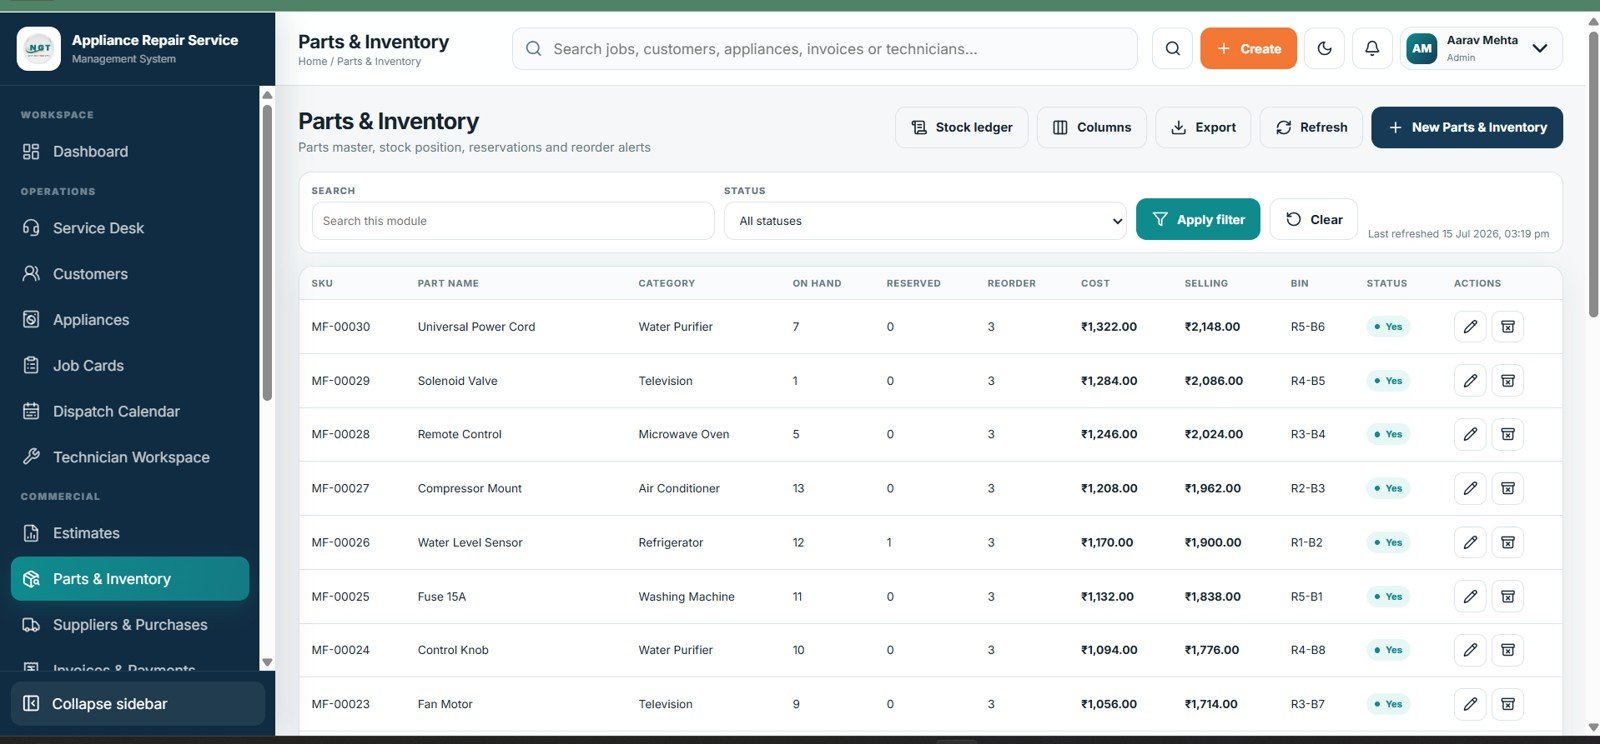The image size is (1600, 744).
Task: Click New Parts & Inventory button
Action: 1467,127
